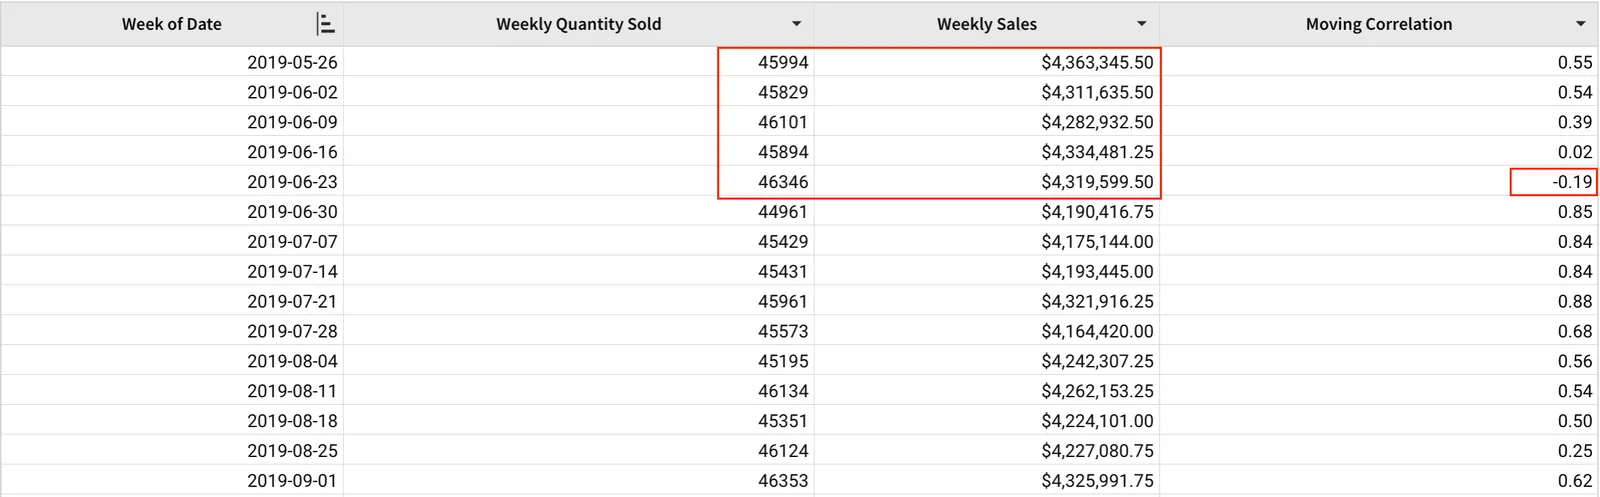
Task: Select correlation 0.02 for week 2019-06-16
Action: click(1379, 152)
